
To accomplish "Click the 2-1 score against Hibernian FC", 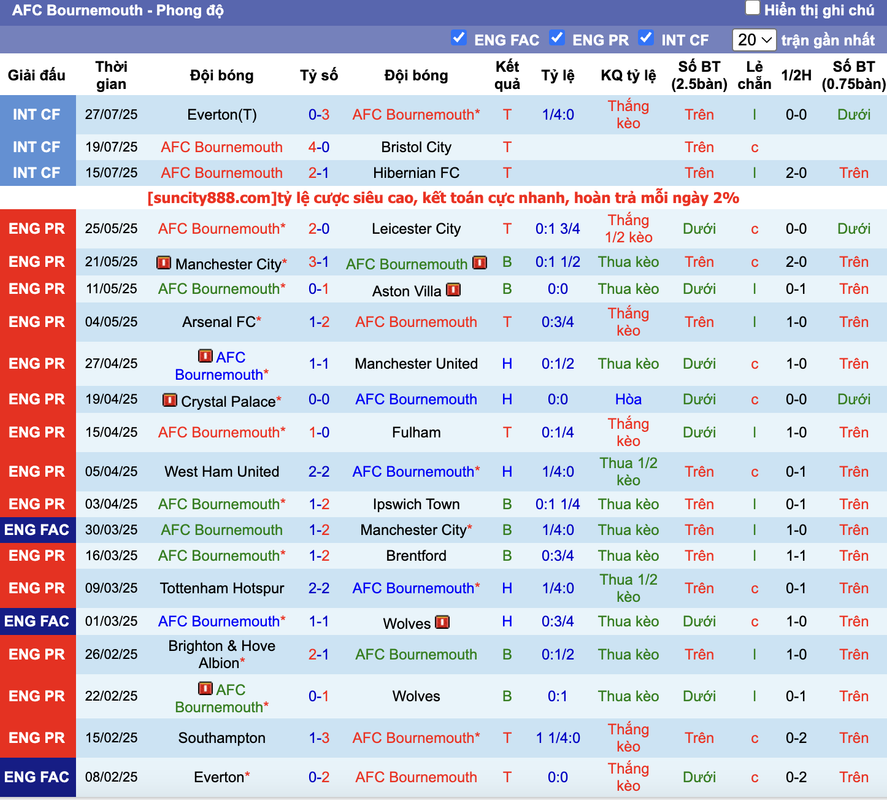I will click(319, 173).
